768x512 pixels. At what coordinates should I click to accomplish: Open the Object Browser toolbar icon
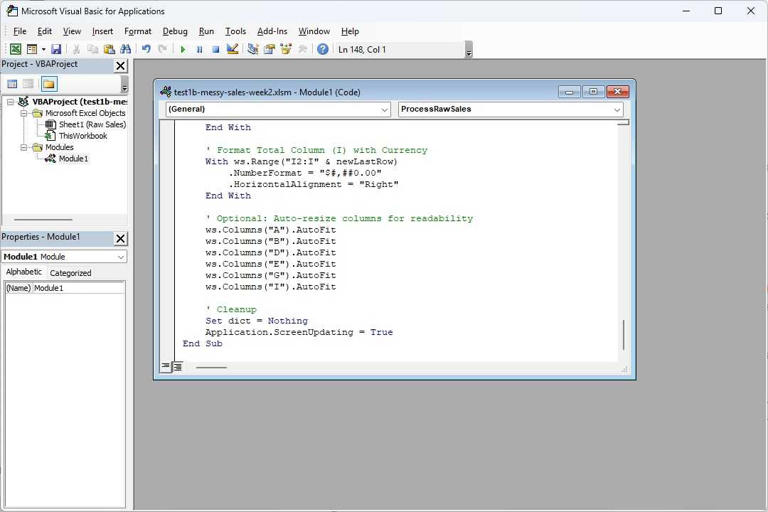[x=286, y=49]
